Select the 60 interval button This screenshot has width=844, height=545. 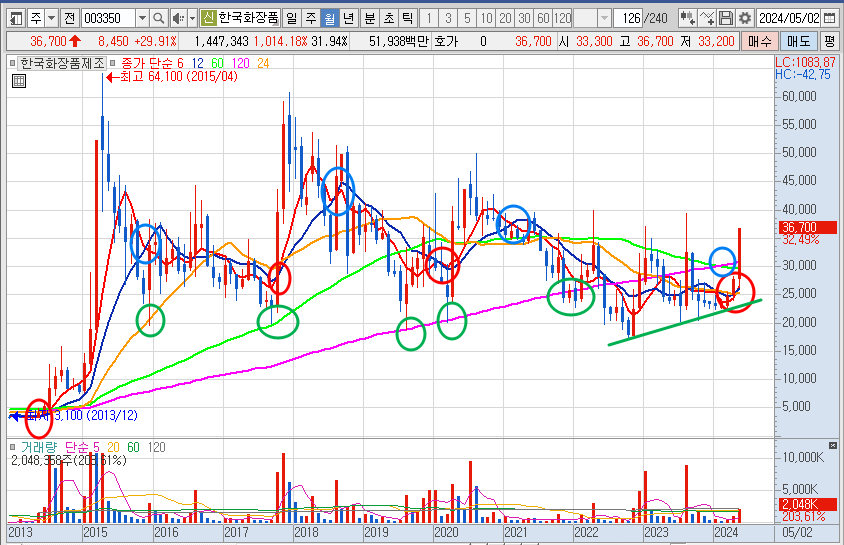[543, 19]
